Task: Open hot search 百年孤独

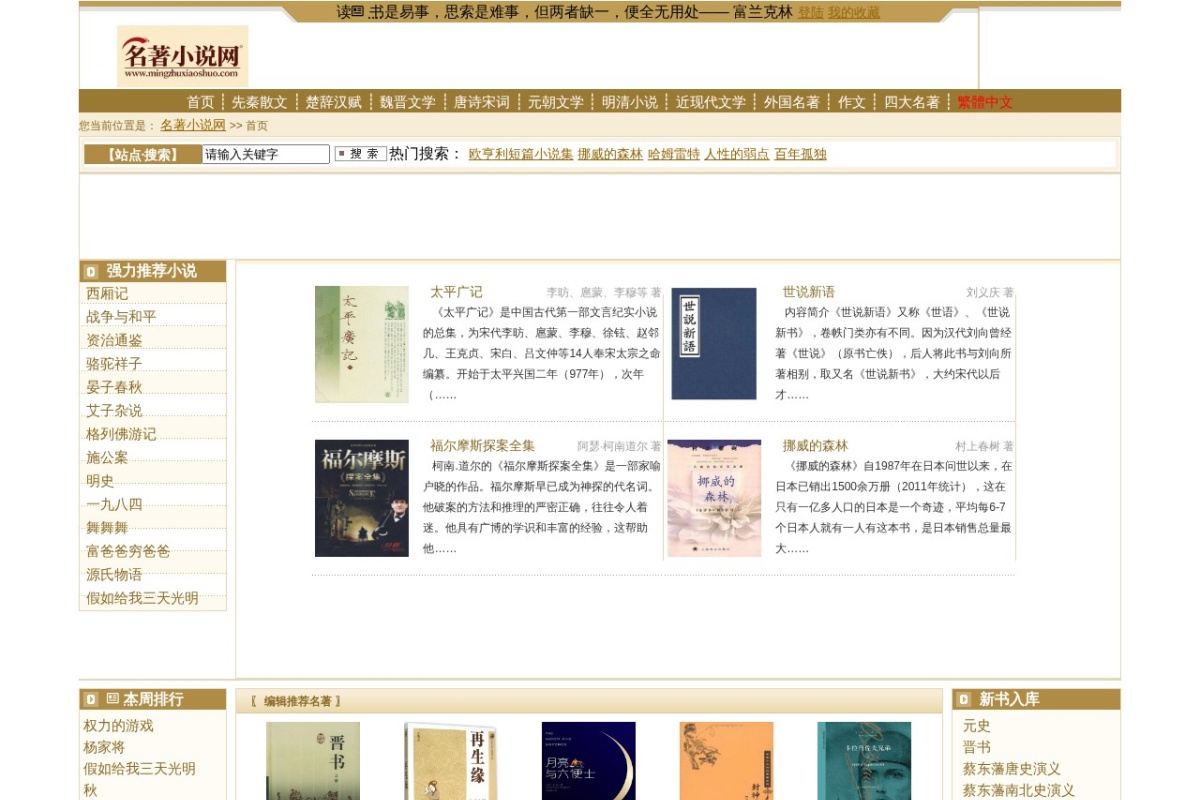Action: [800, 154]
